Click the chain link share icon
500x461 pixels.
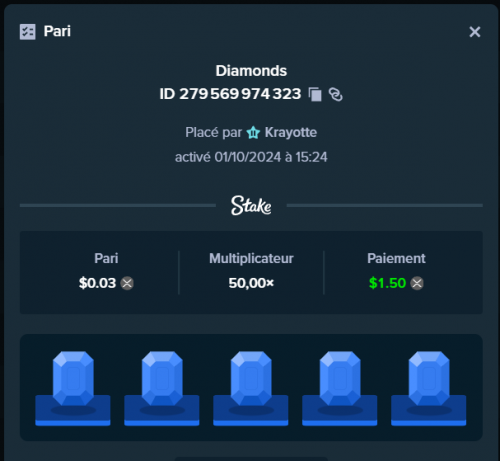[335, 94]
